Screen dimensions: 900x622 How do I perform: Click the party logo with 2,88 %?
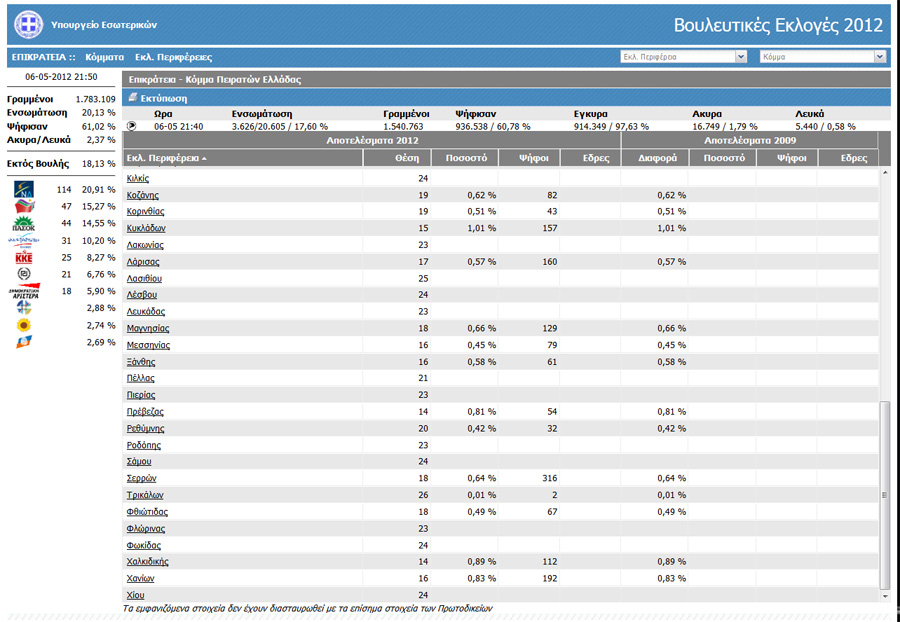point(24,308)
